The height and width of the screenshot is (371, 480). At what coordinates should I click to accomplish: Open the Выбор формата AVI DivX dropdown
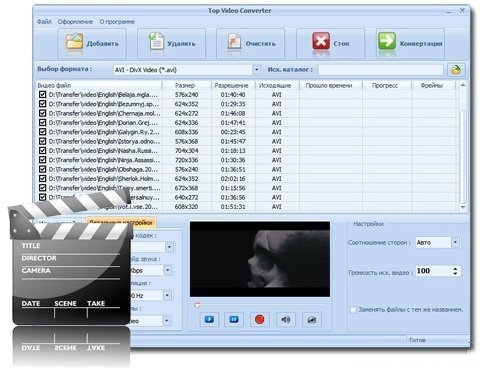click(x=256, y=70)
